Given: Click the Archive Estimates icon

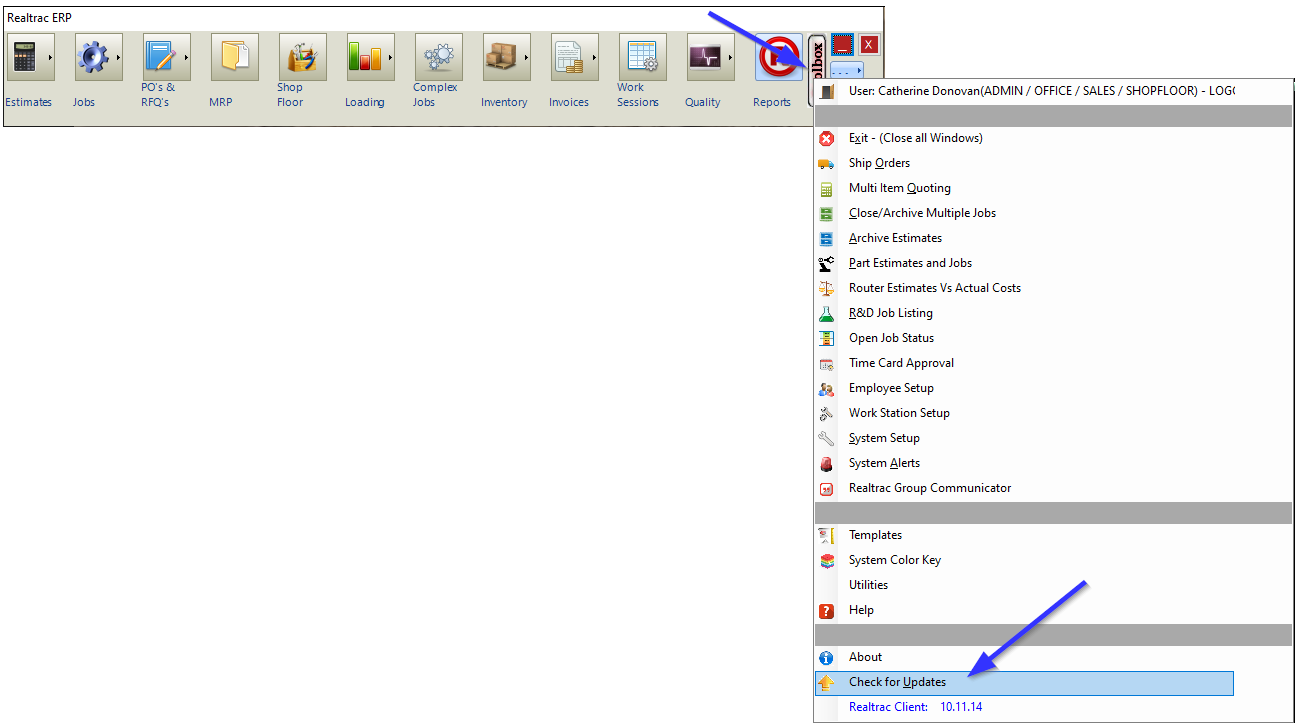Looking at the screenshot, I should 826,238.
